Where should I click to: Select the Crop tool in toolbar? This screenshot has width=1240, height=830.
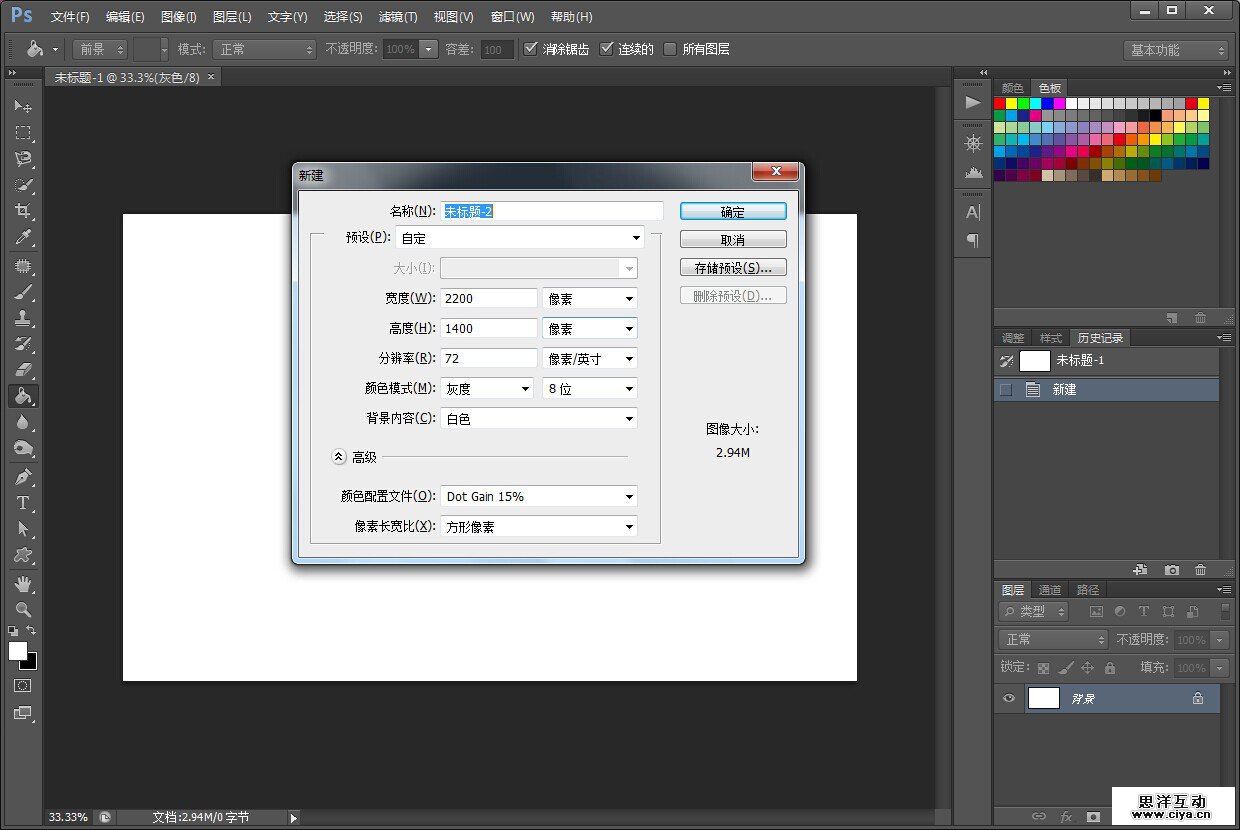(23, 211)
